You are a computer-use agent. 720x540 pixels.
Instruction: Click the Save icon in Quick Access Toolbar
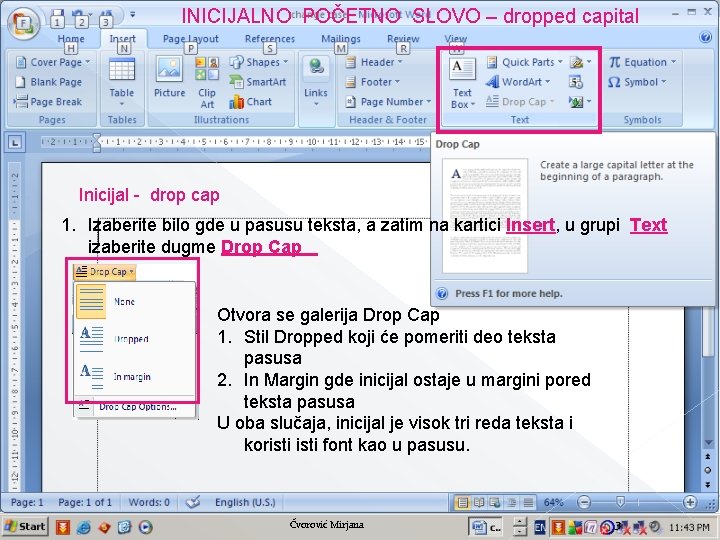click(57, 15)
